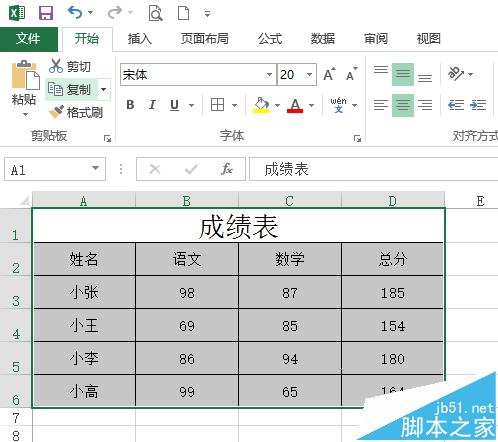The width and height of the screenshot is (498, 442).
Task: Activate the 格式刷 format painter
Action: click(x=76, y=112)
